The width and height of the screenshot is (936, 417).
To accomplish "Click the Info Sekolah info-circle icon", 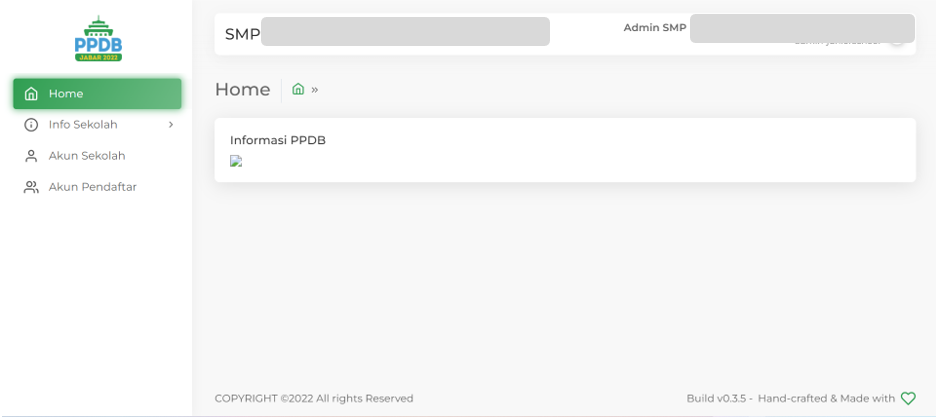I will (31, 125).
